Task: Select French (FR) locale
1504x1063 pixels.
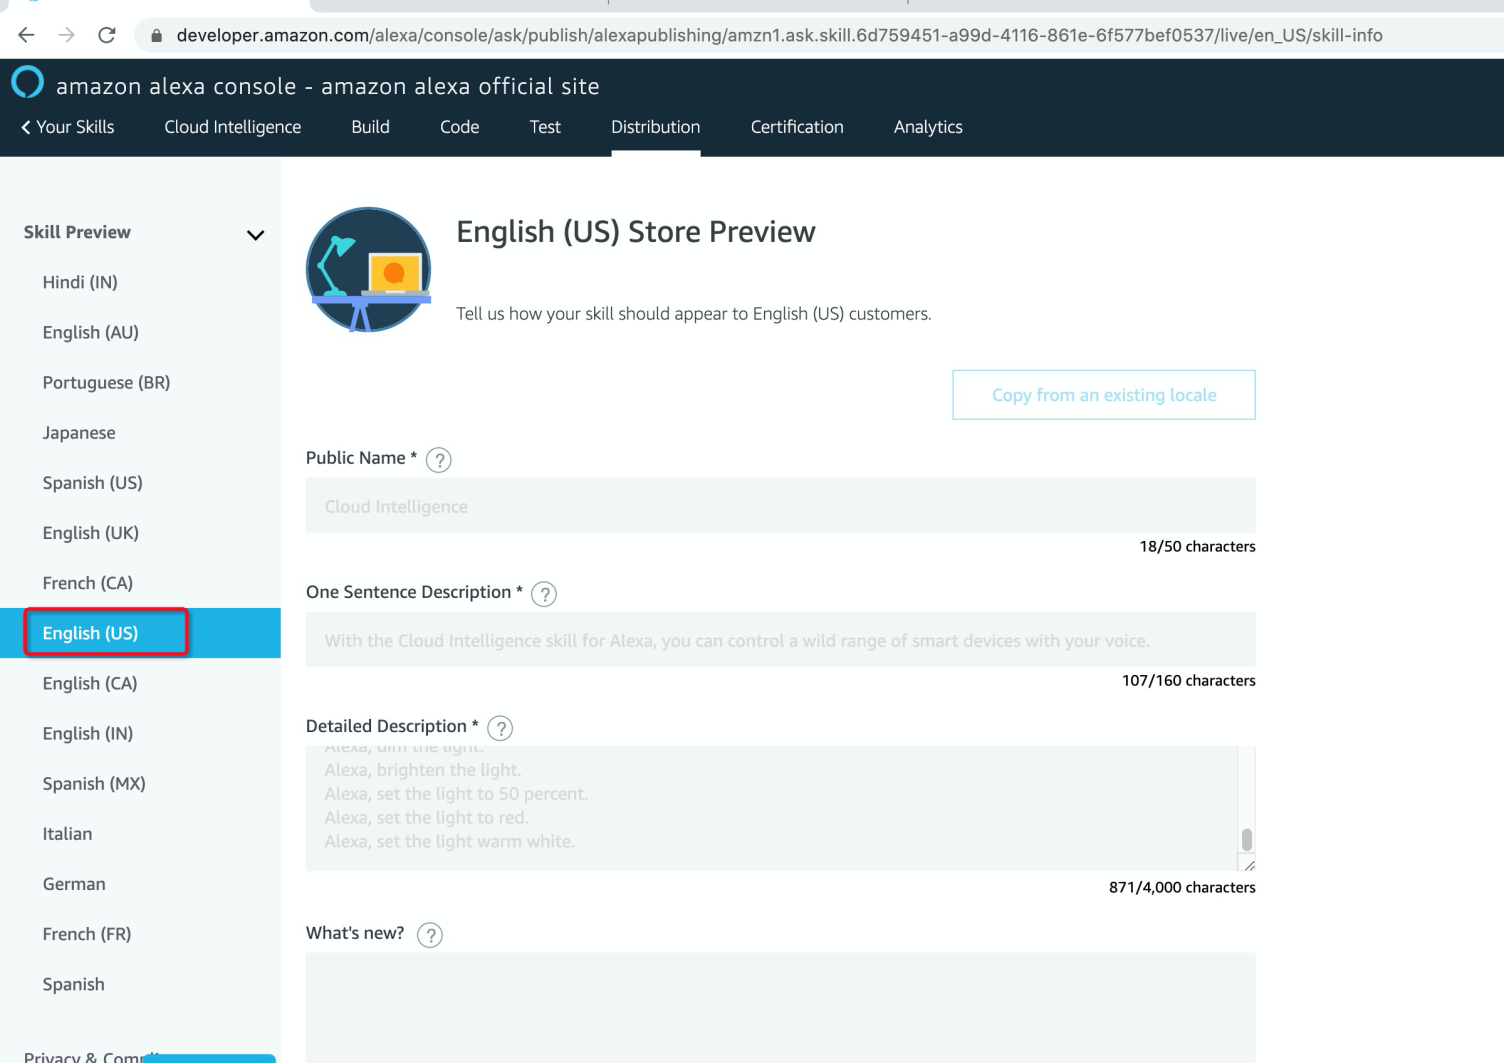Action: 87,933
